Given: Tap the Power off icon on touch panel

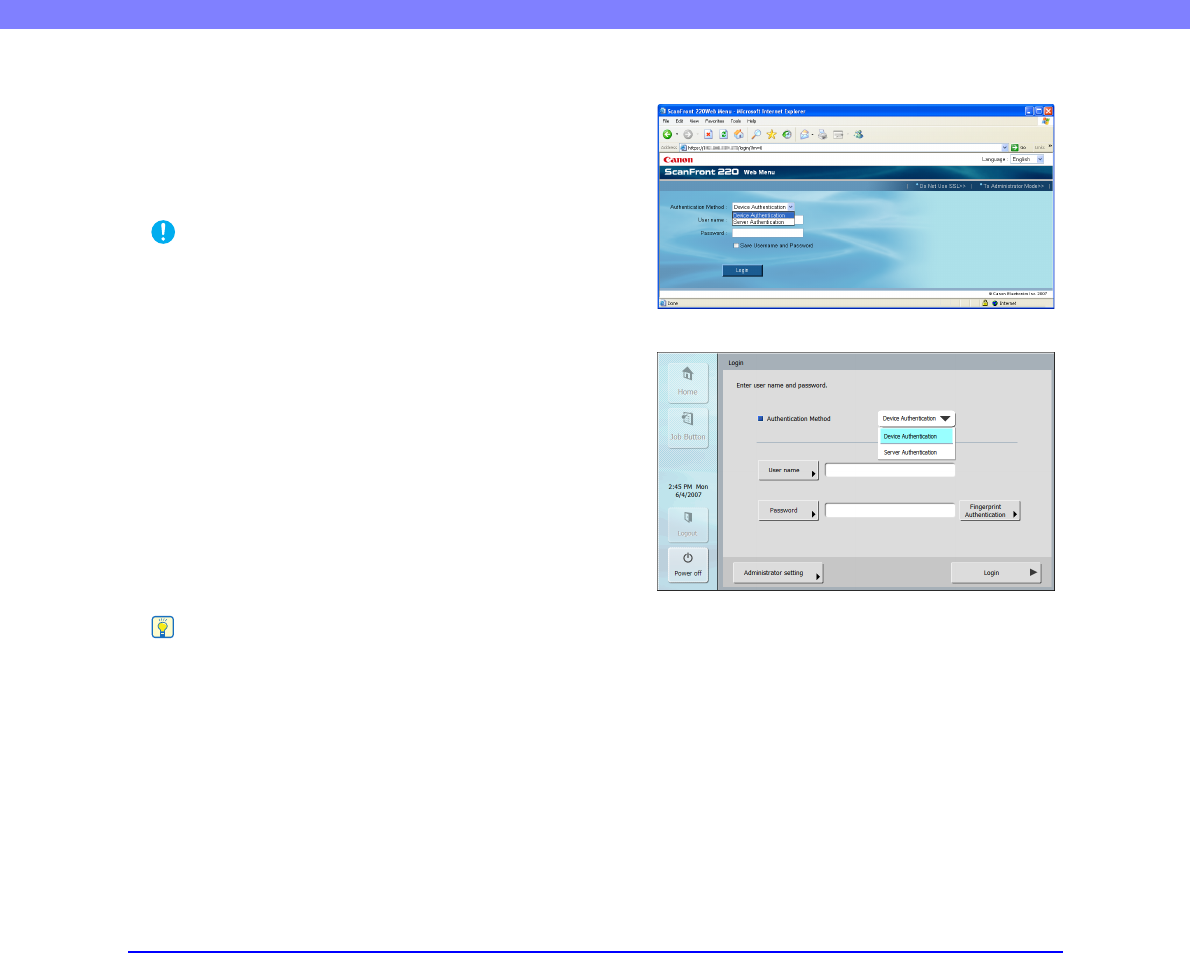Looking at the screenshot, I should (688, 565).
